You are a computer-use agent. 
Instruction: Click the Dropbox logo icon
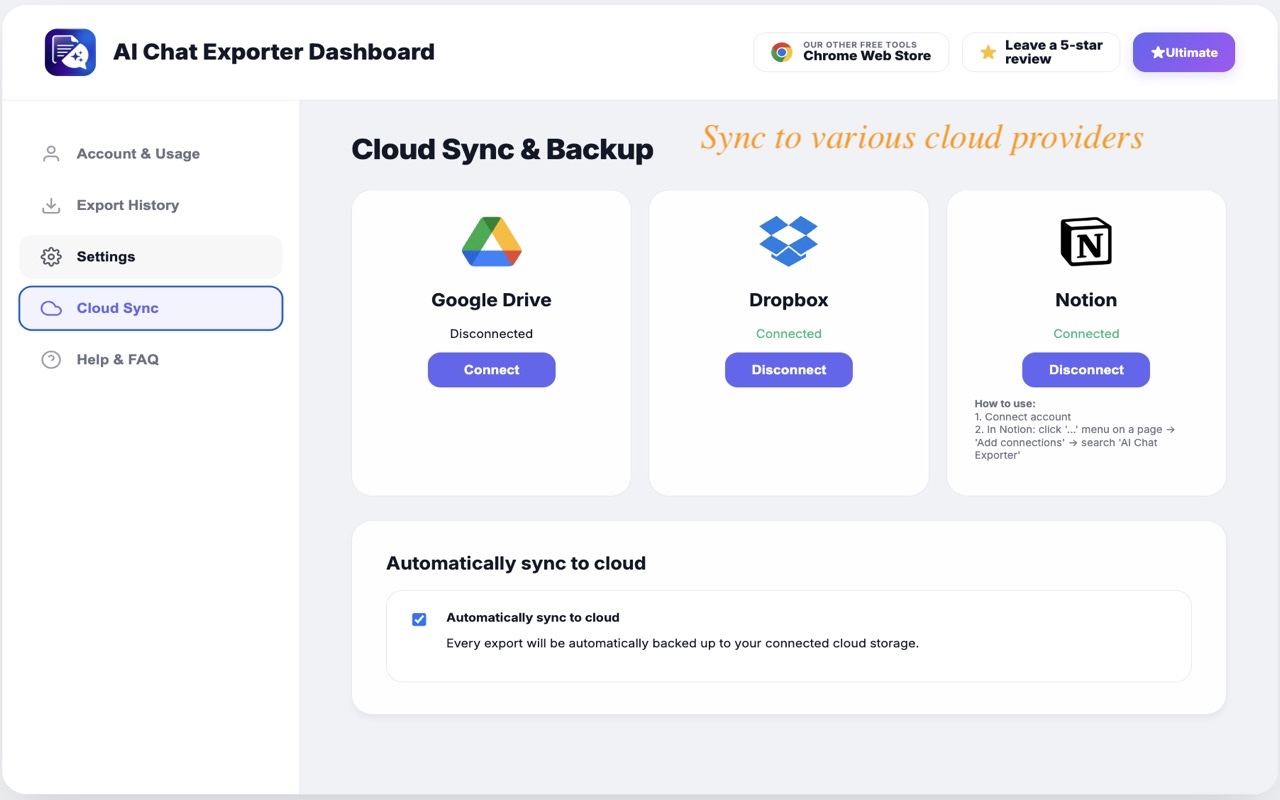pos(788,242)
